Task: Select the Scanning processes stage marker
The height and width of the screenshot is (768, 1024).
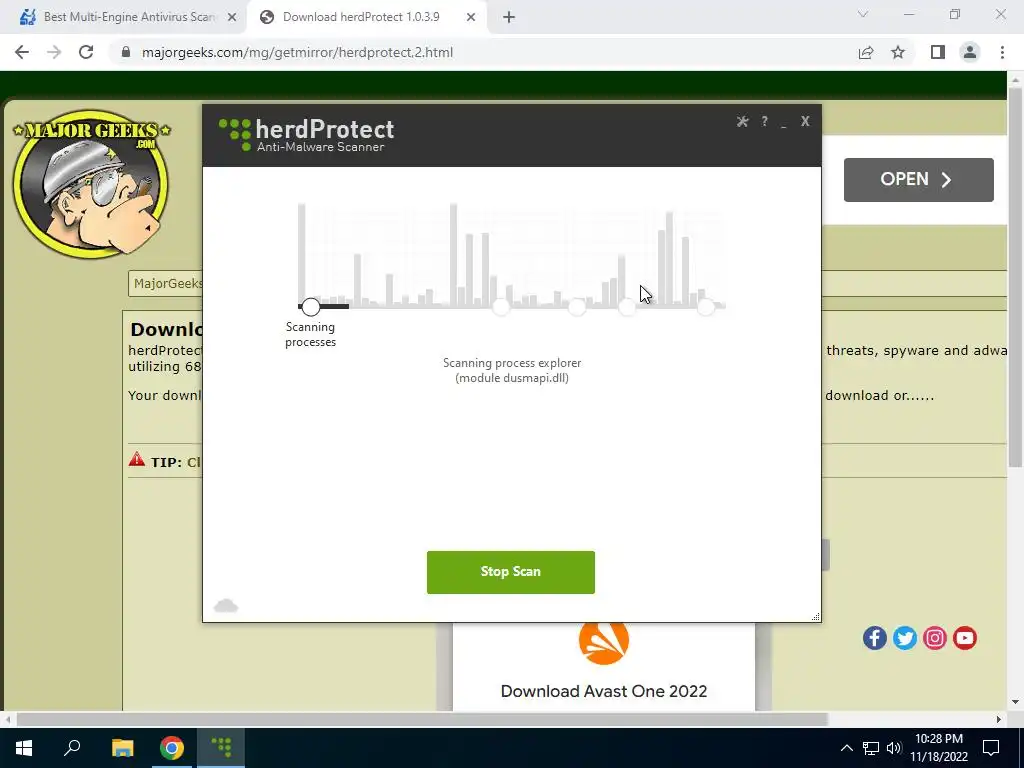Action: pyautogui.click(x=311, y=306)
